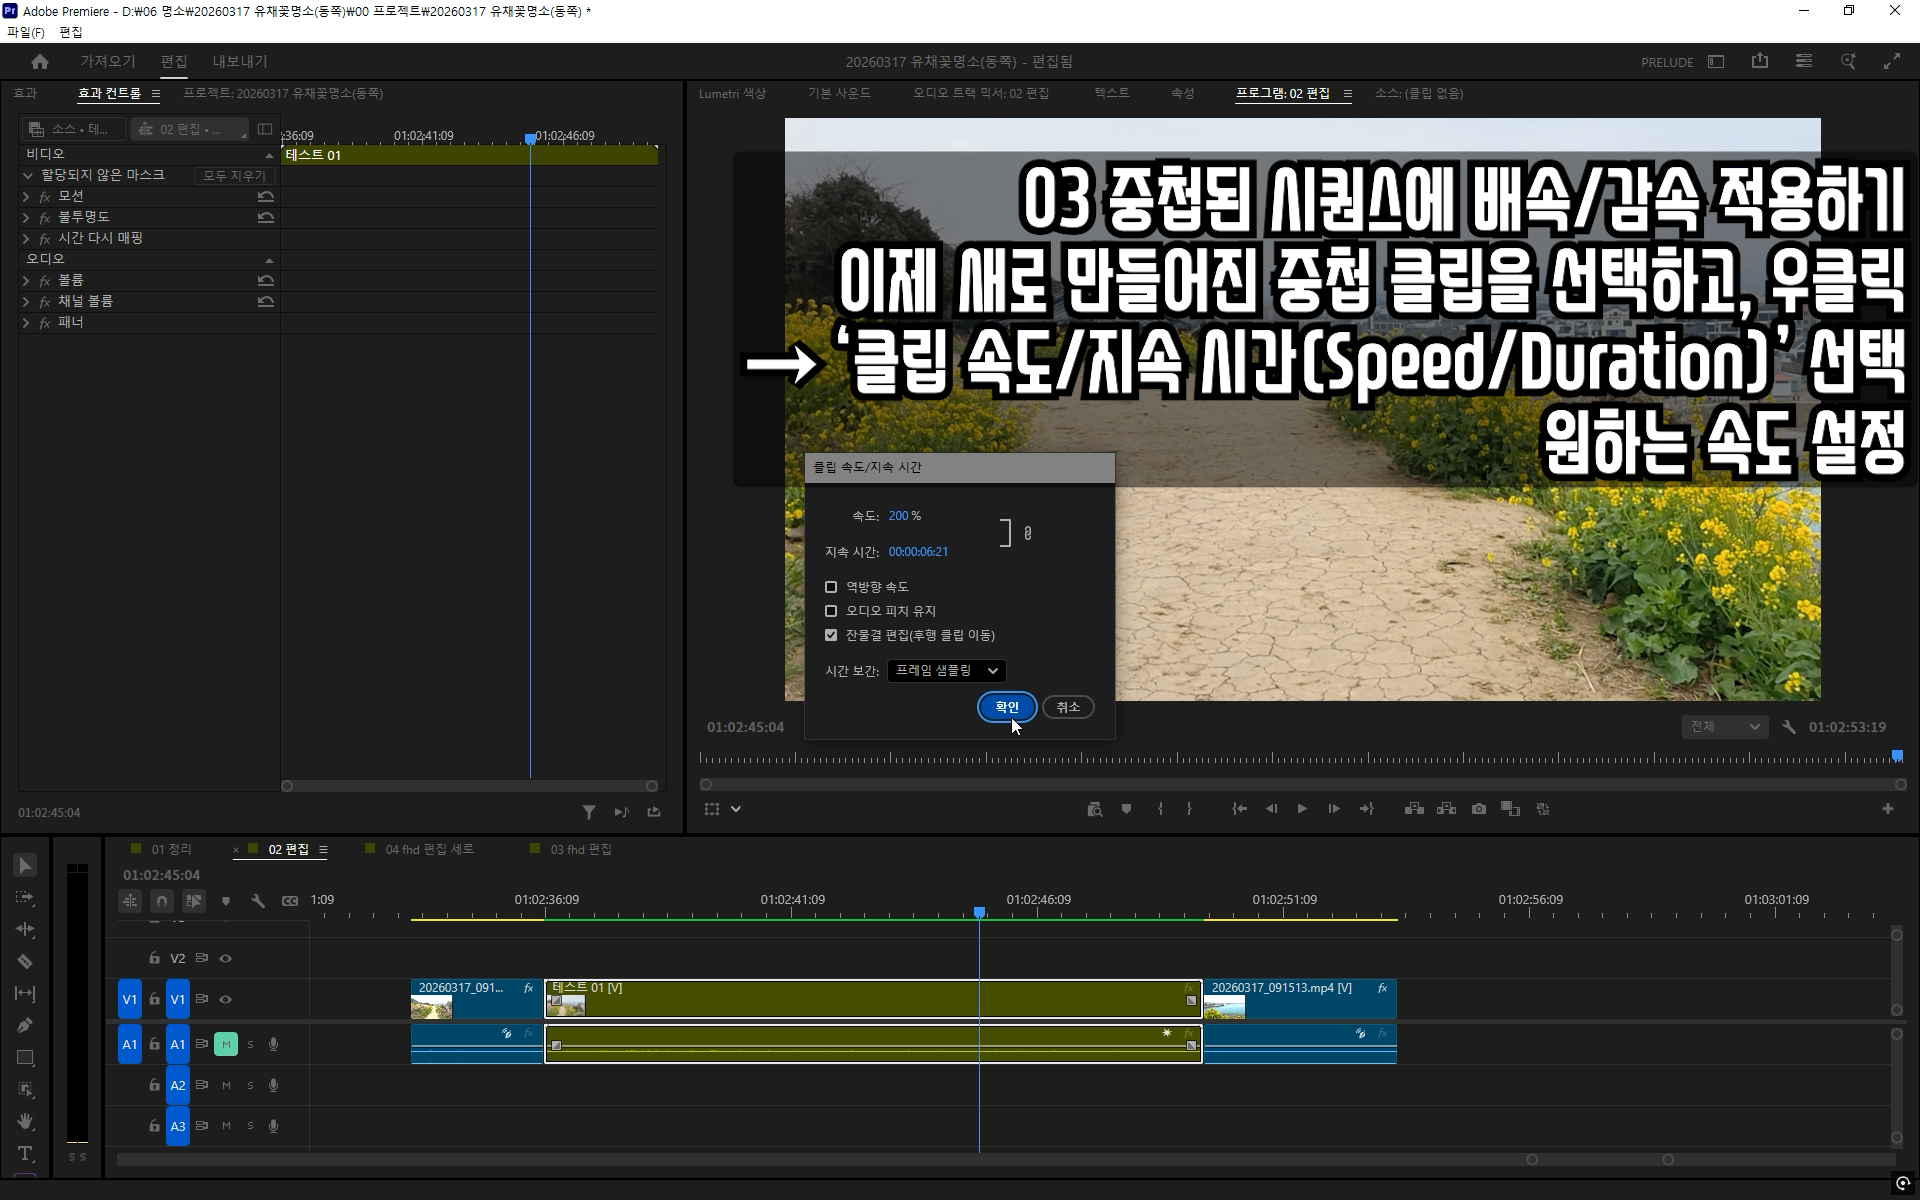1920x1200 pixels.
Task: Enable the 역방향 속도 checkbox
Action: (831, 587)
